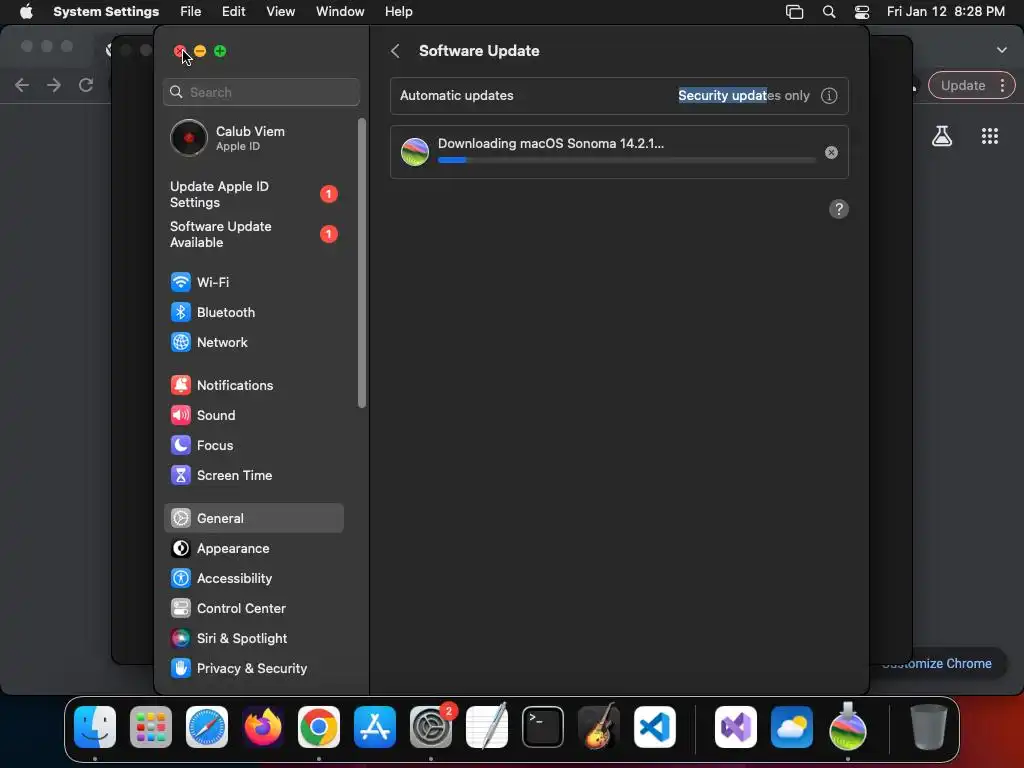Open the Edit menu
Viewport: 1024px width, 768px height.
[x=234, y=12]
